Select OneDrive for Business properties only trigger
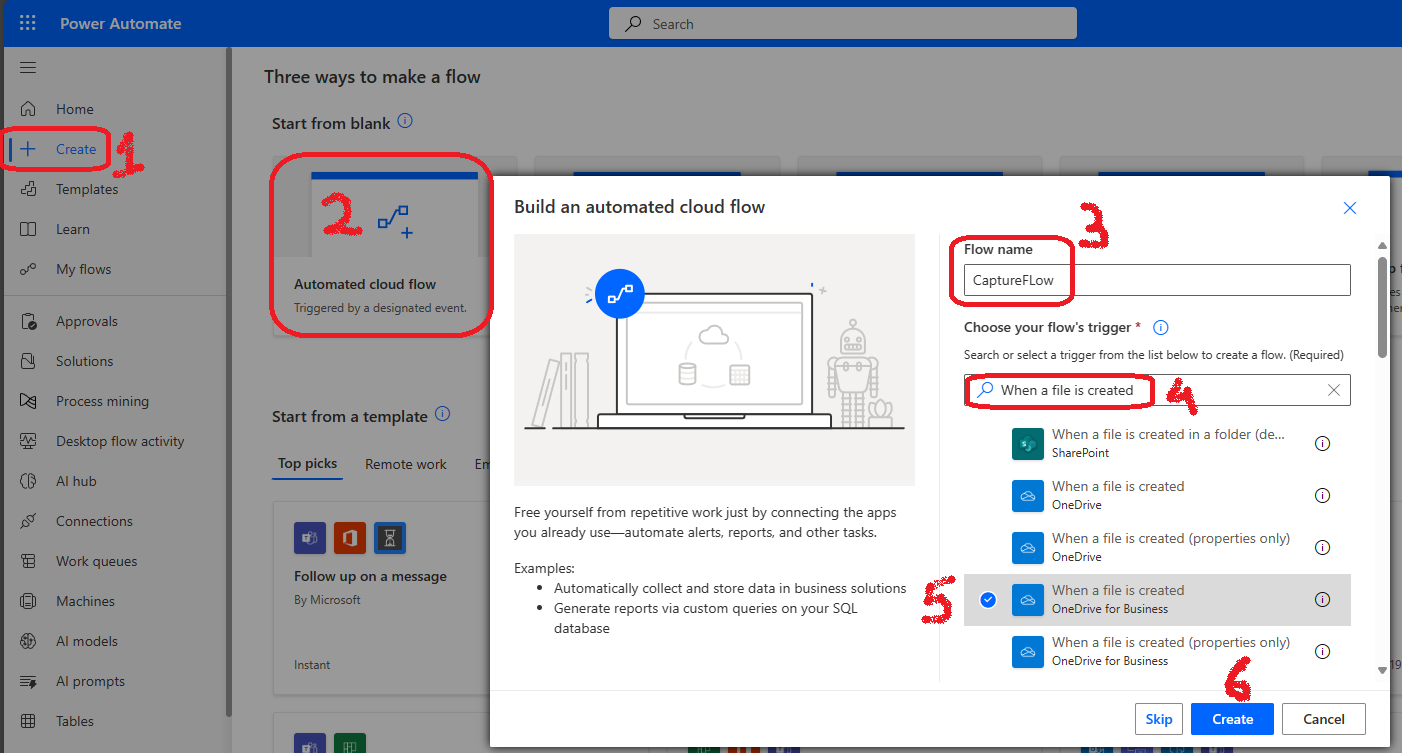Image resolution: width=1402 pixels, height=753 pixels. (1157, 651)
